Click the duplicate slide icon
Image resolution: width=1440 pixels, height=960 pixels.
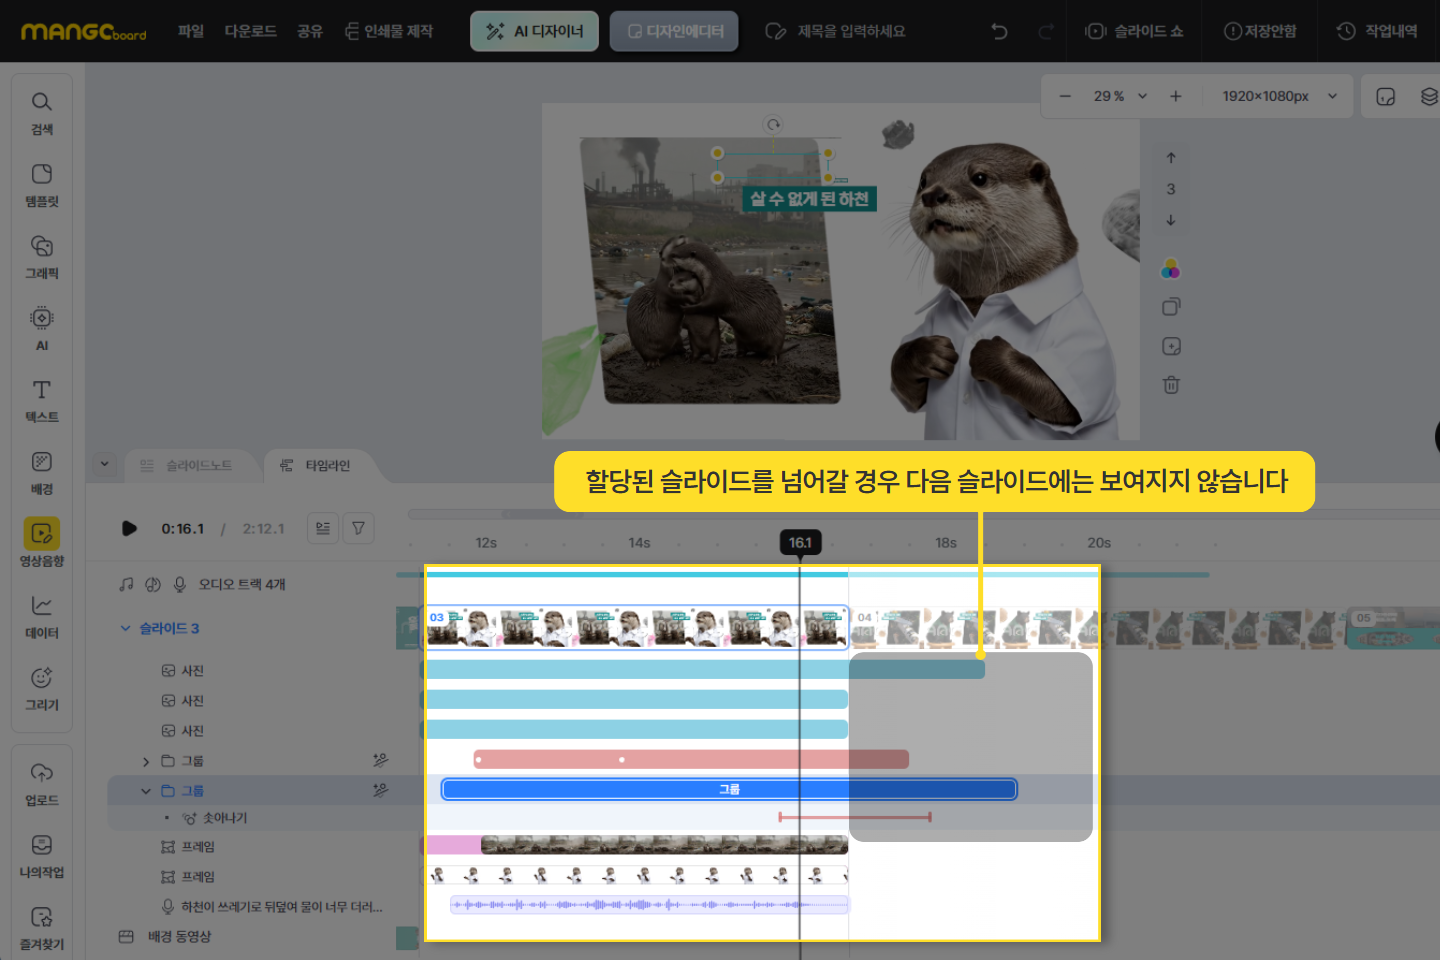click(1171, 307)
